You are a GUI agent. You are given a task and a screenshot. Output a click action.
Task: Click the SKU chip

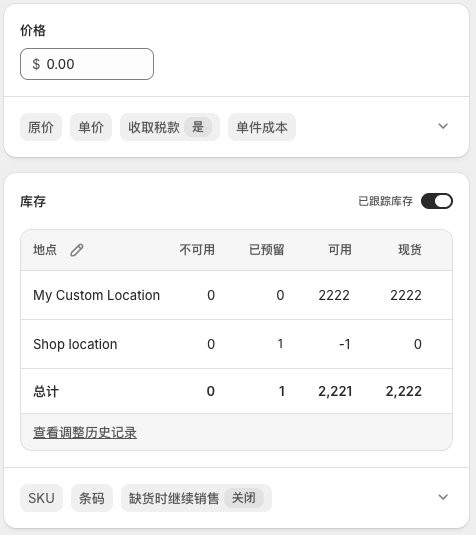click(41, 498)
